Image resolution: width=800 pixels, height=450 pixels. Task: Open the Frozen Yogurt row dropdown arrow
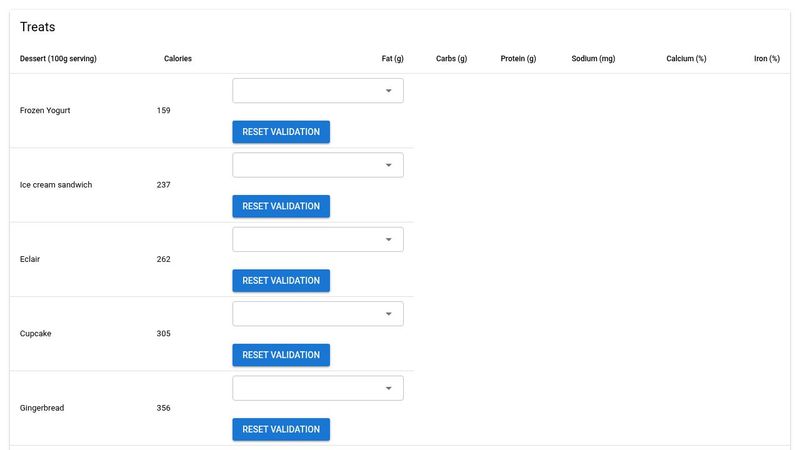click(x=388, y=91)
